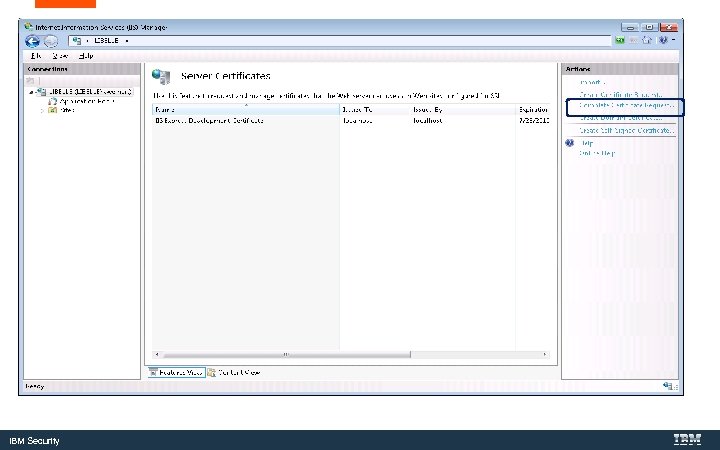Click Create Certificate Request link
Screen dimensions: 720x450
tap(620, 95)
